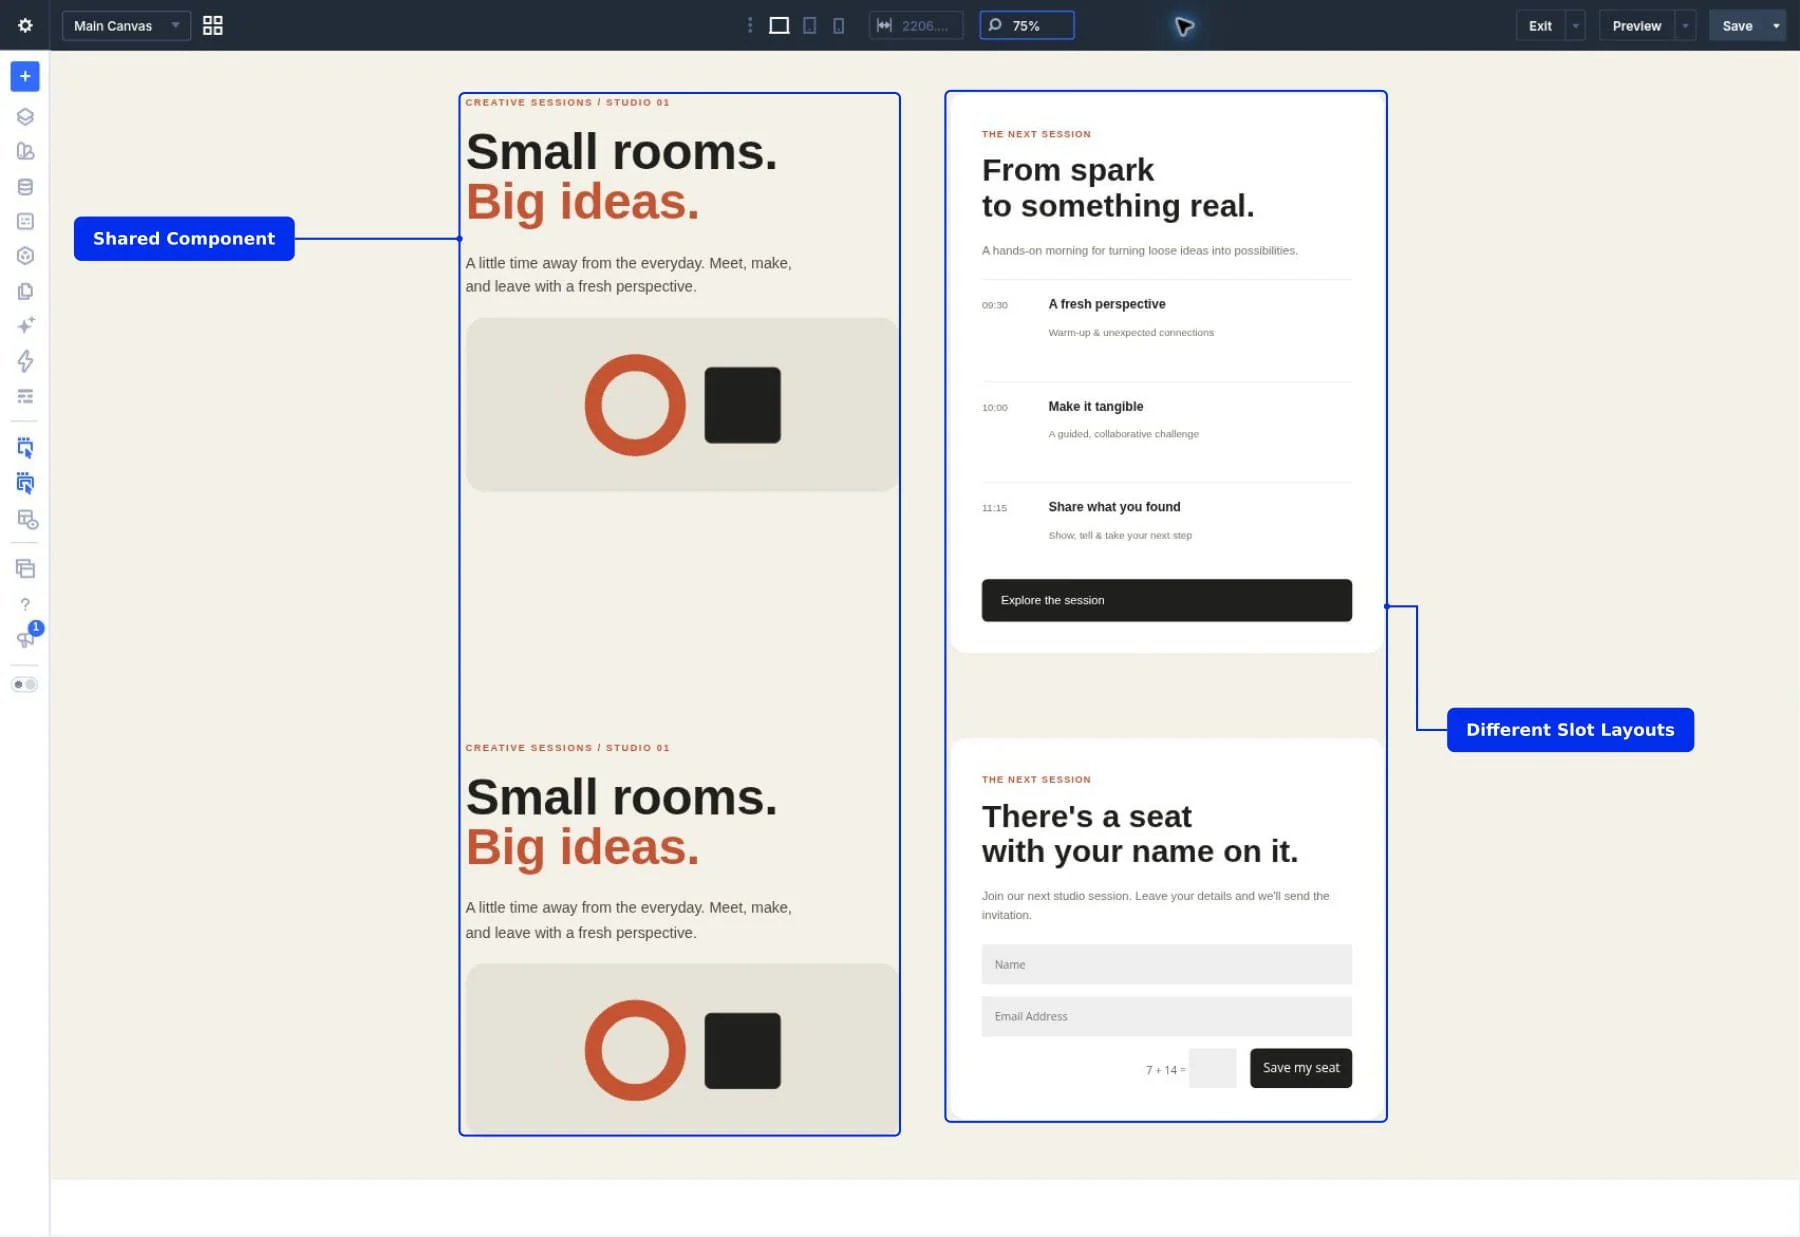1800x1237 pixels.
Task: Select the first dotted-box pointer selection tool
Action: pos(25,447)
